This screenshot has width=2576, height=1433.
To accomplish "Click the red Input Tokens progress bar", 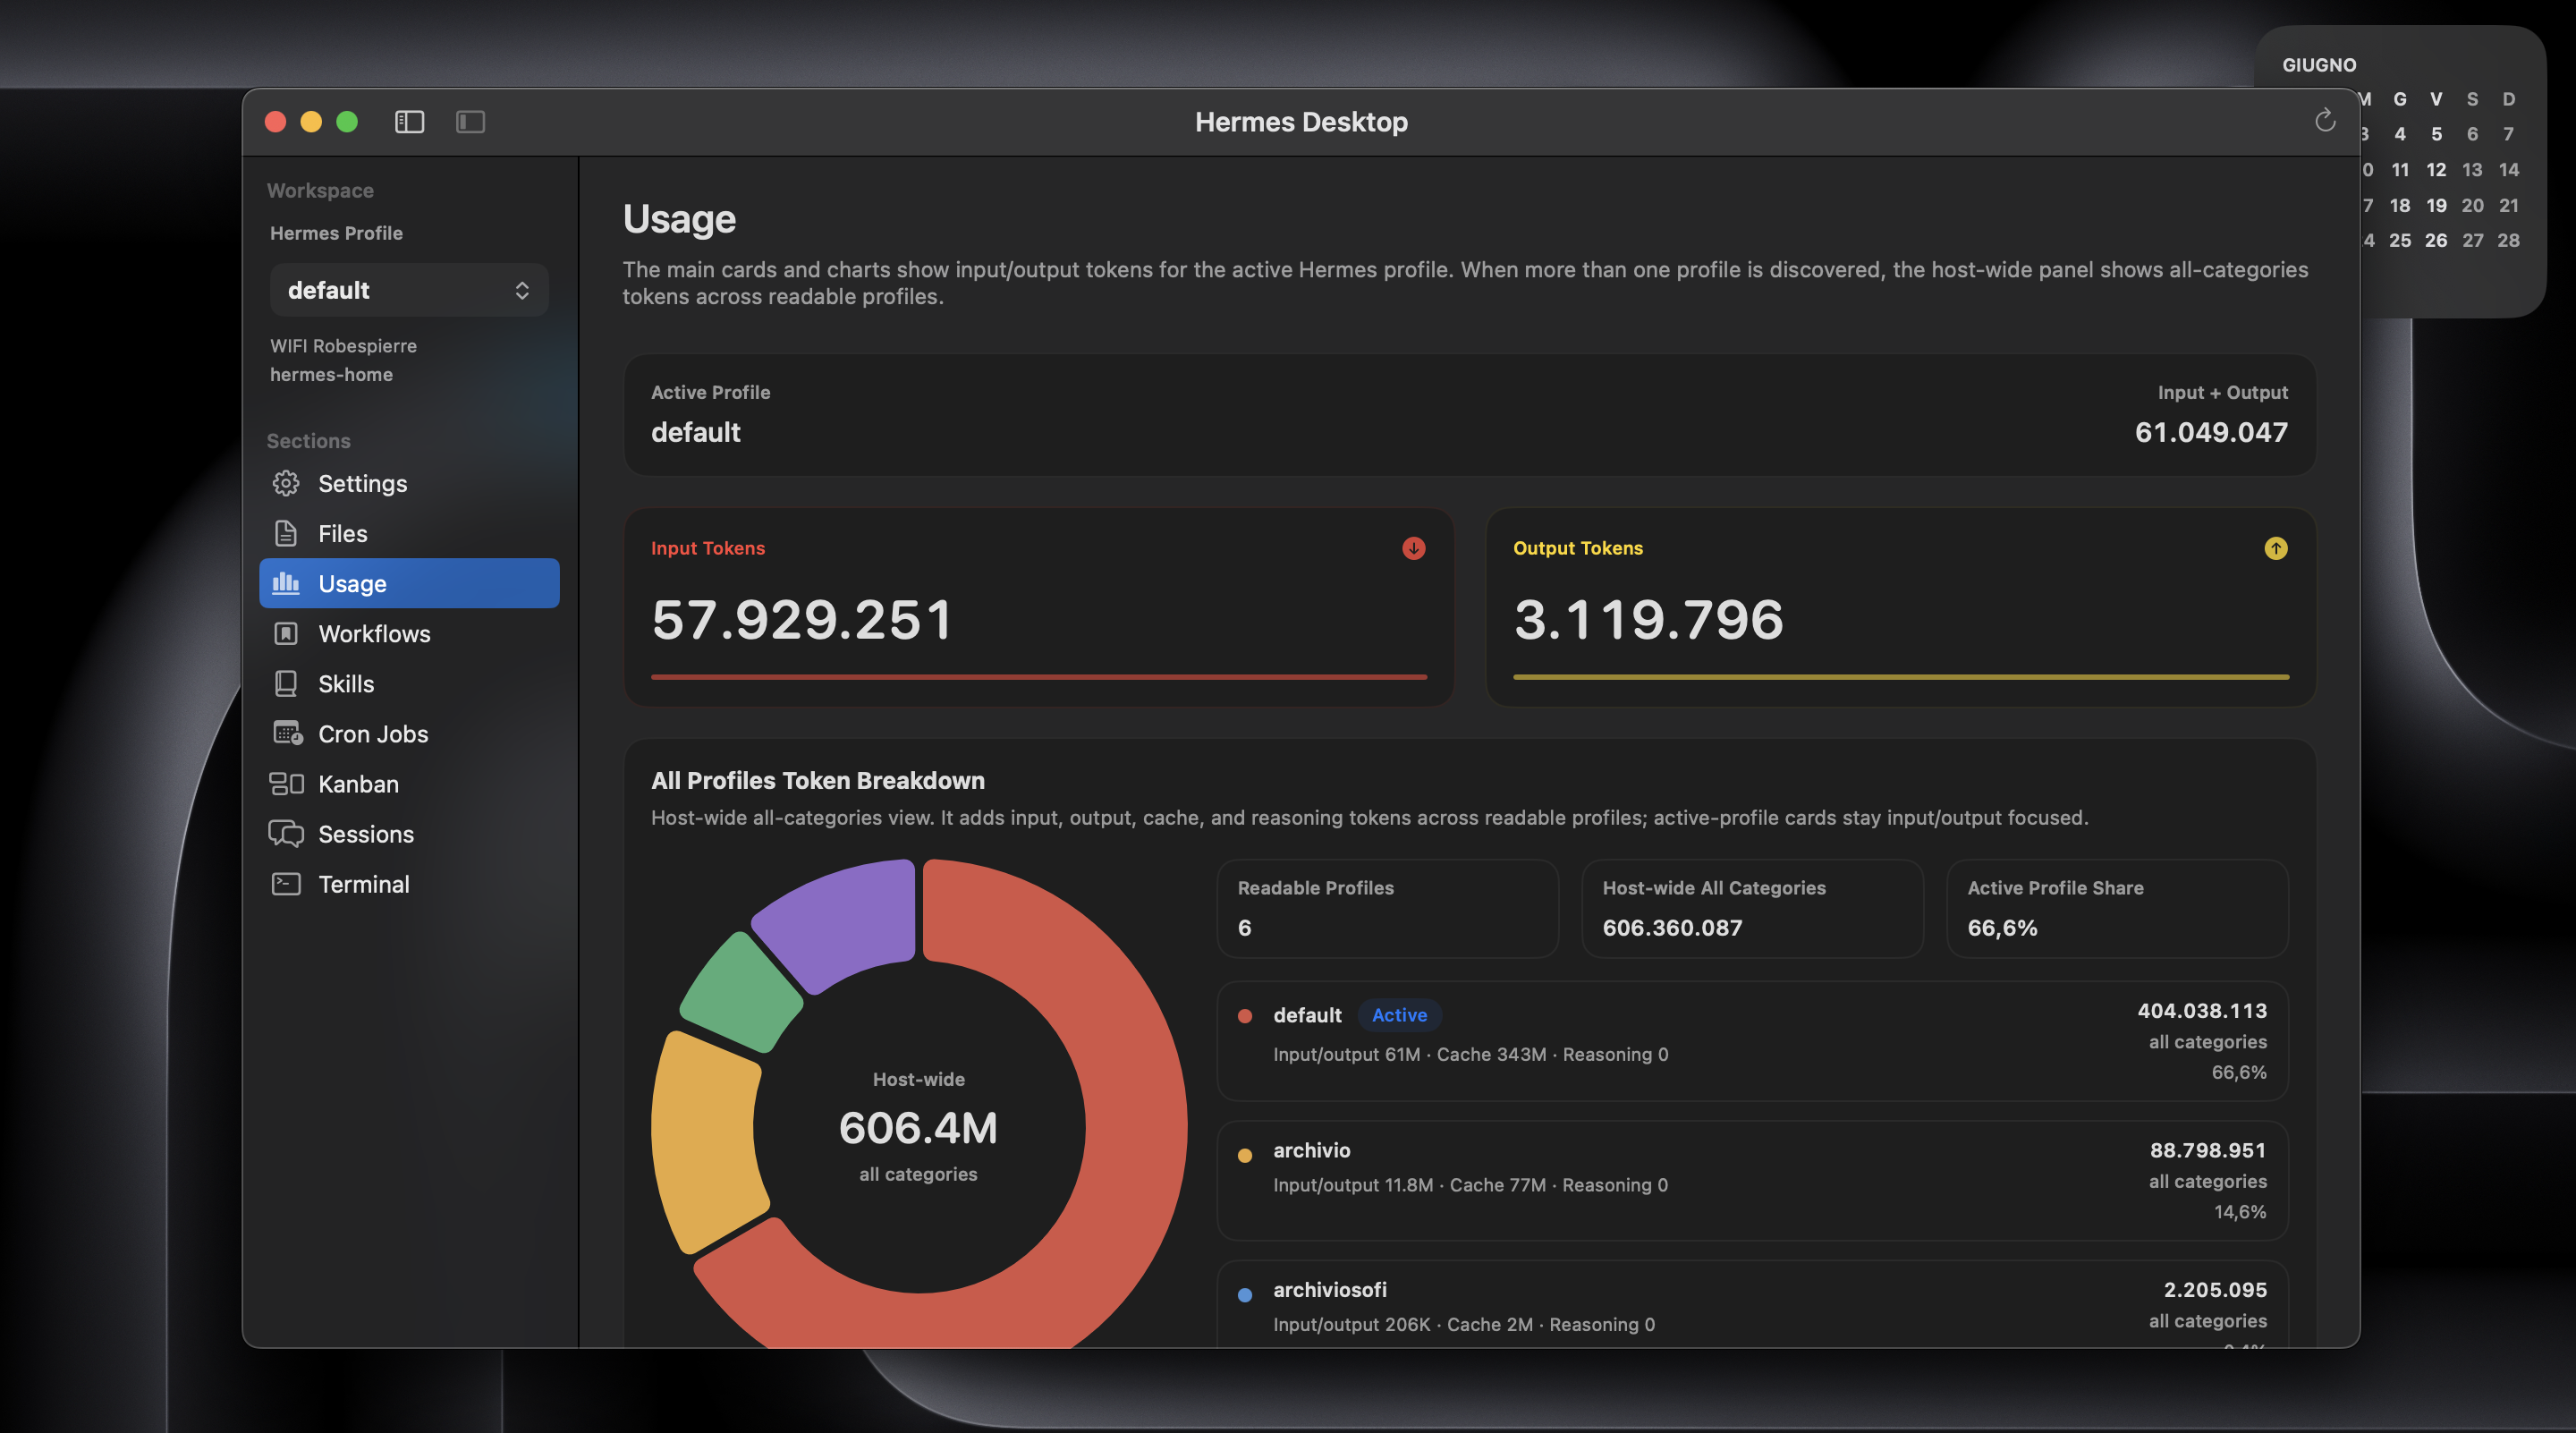I will coord(1038,677).
